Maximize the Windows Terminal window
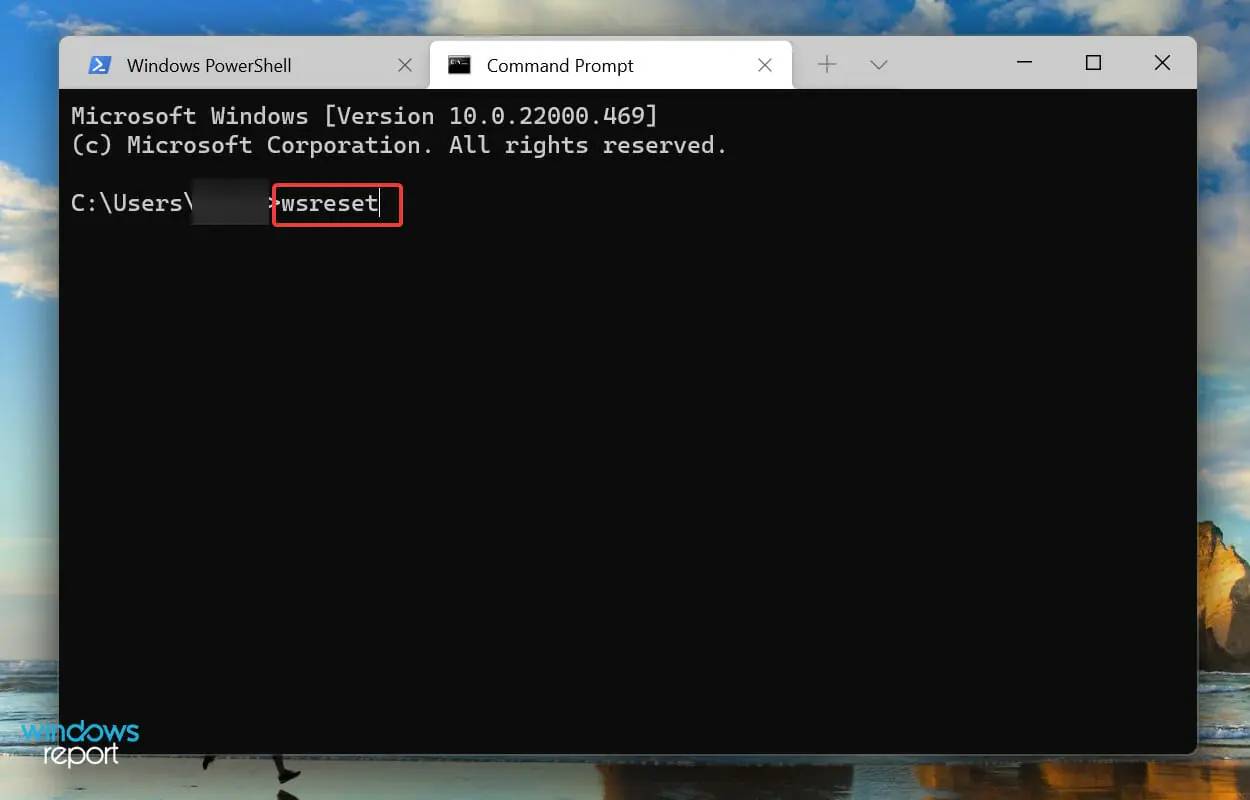Image resolution: width=1250 pixels, height=800 pixels. (x=1093, y=63)
